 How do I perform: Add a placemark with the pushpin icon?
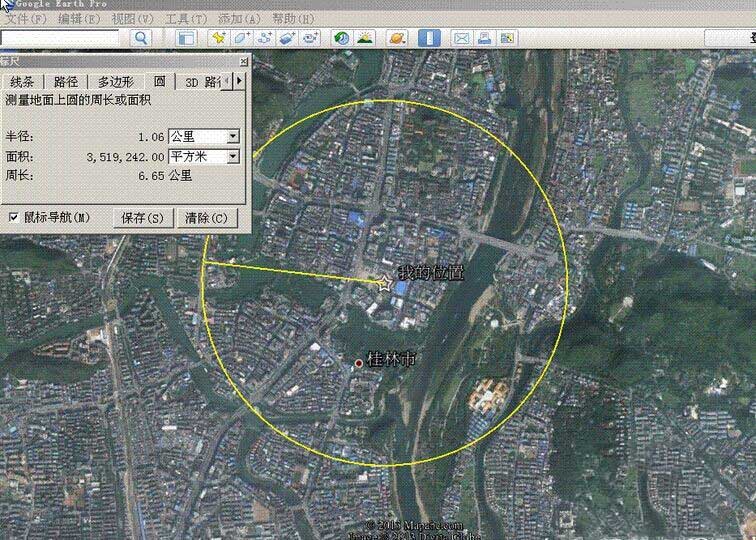(x=218, y=38)
